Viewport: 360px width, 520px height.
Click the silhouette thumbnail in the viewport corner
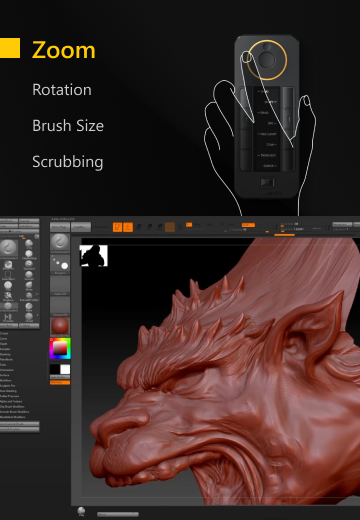pos(94,256)
